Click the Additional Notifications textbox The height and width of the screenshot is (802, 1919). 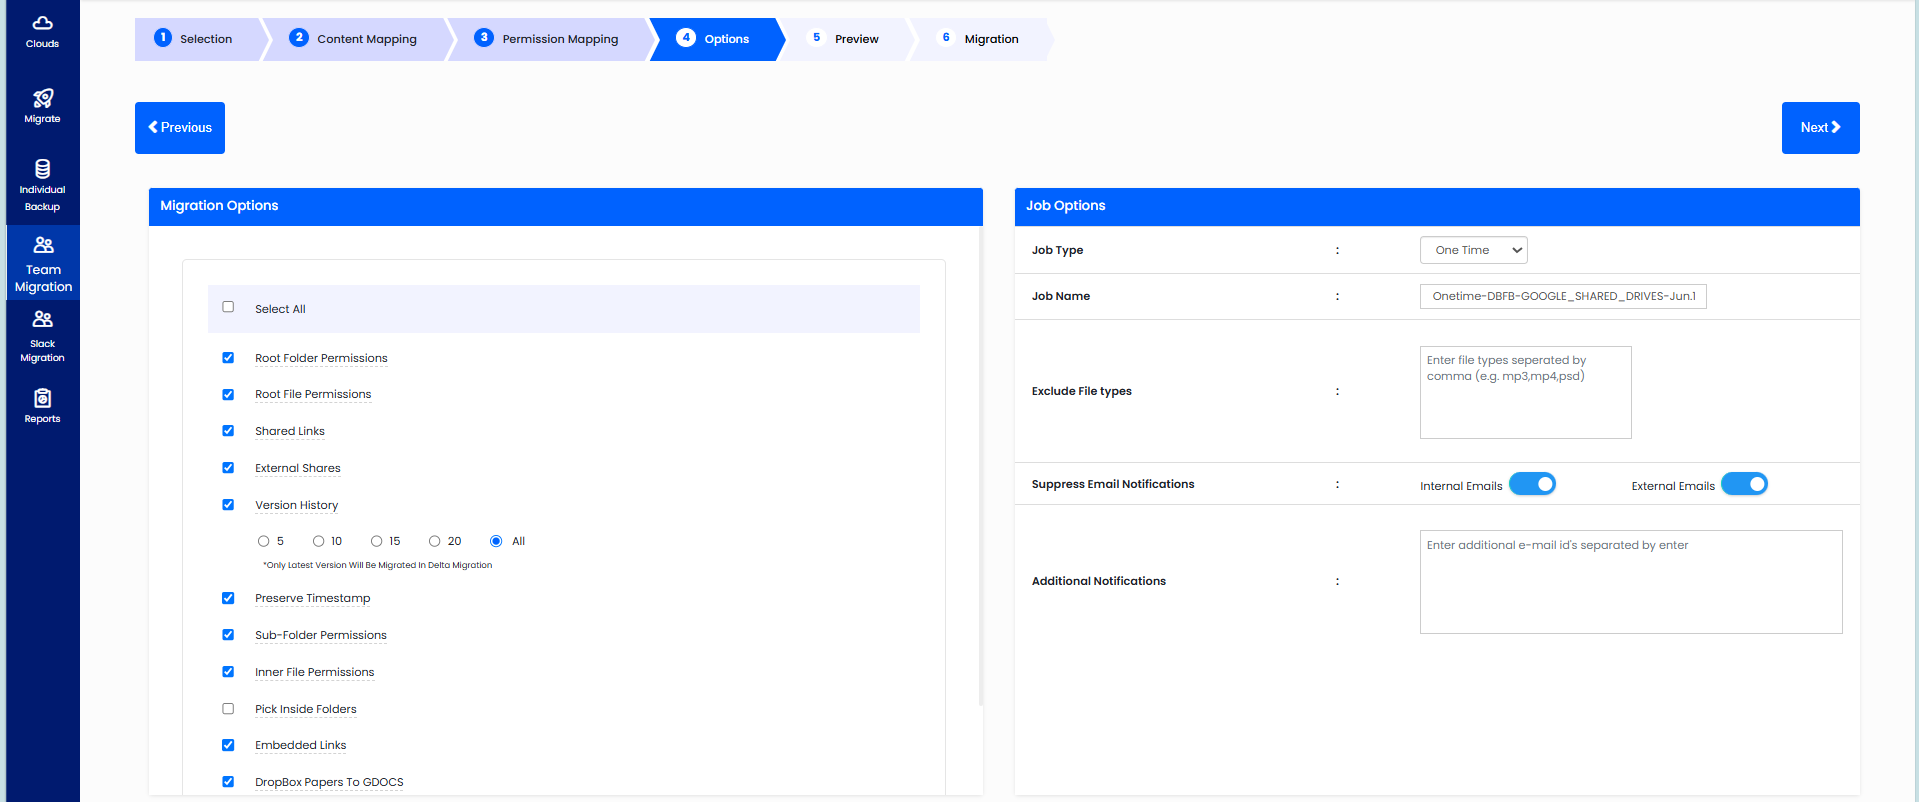[1631, 582]
